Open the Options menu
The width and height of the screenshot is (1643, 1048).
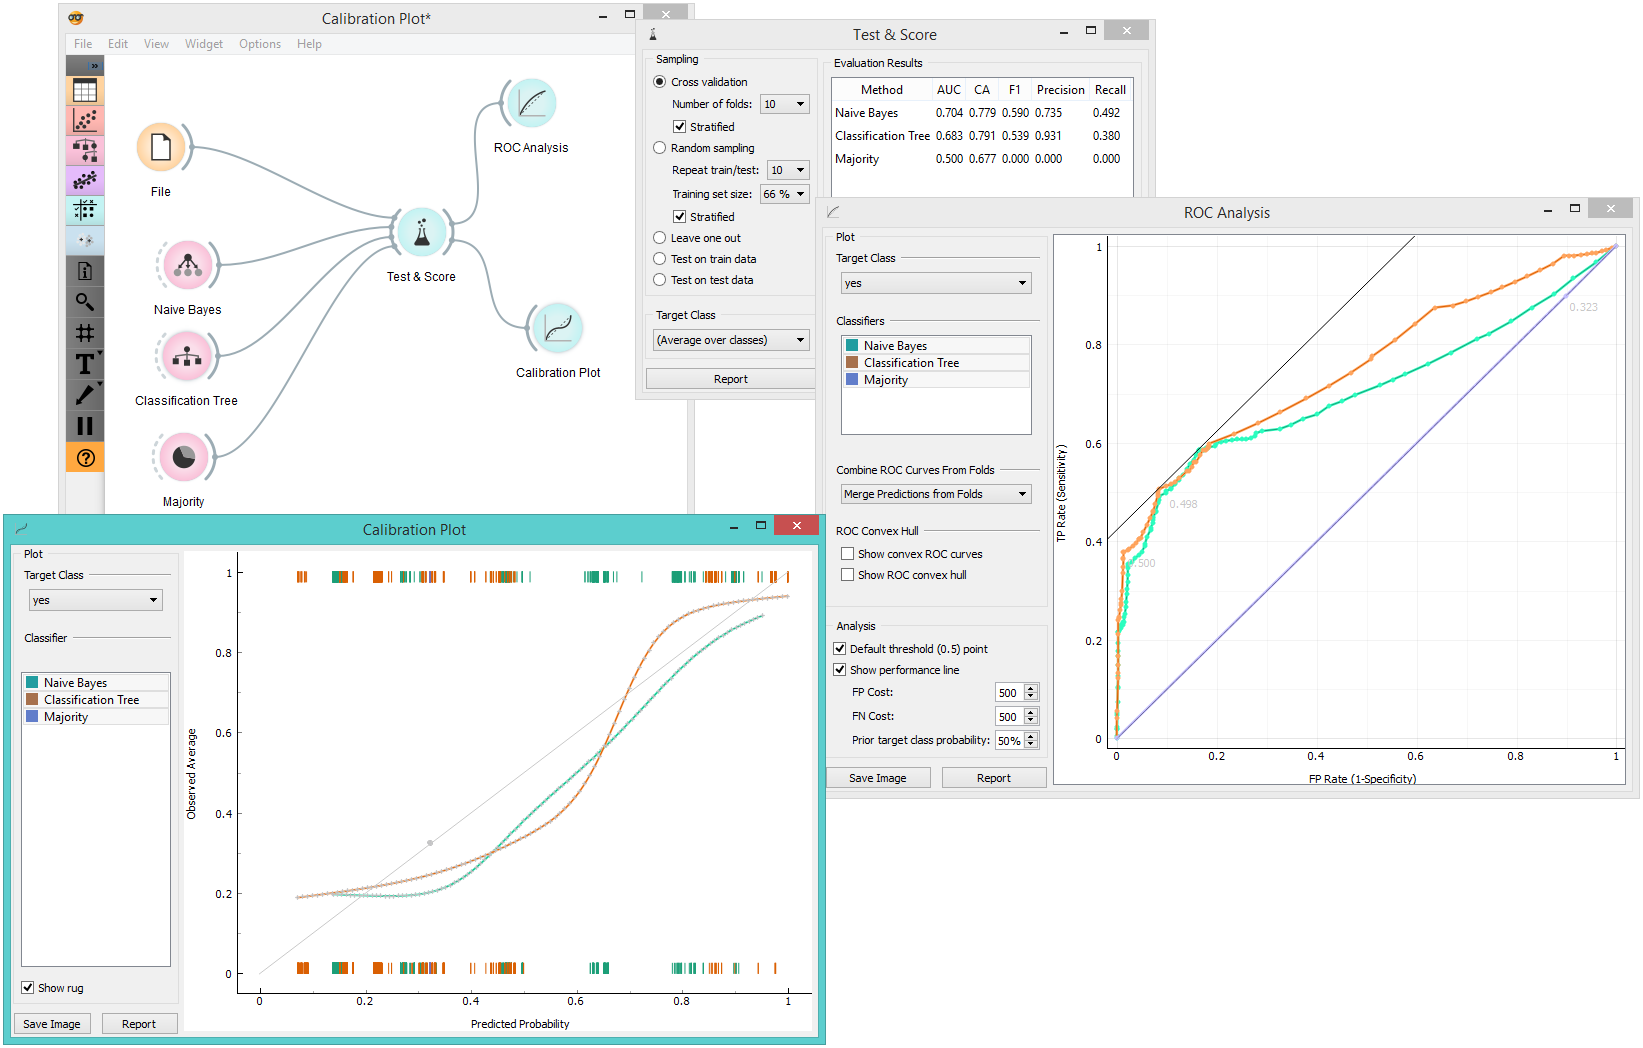click(259, 44)
